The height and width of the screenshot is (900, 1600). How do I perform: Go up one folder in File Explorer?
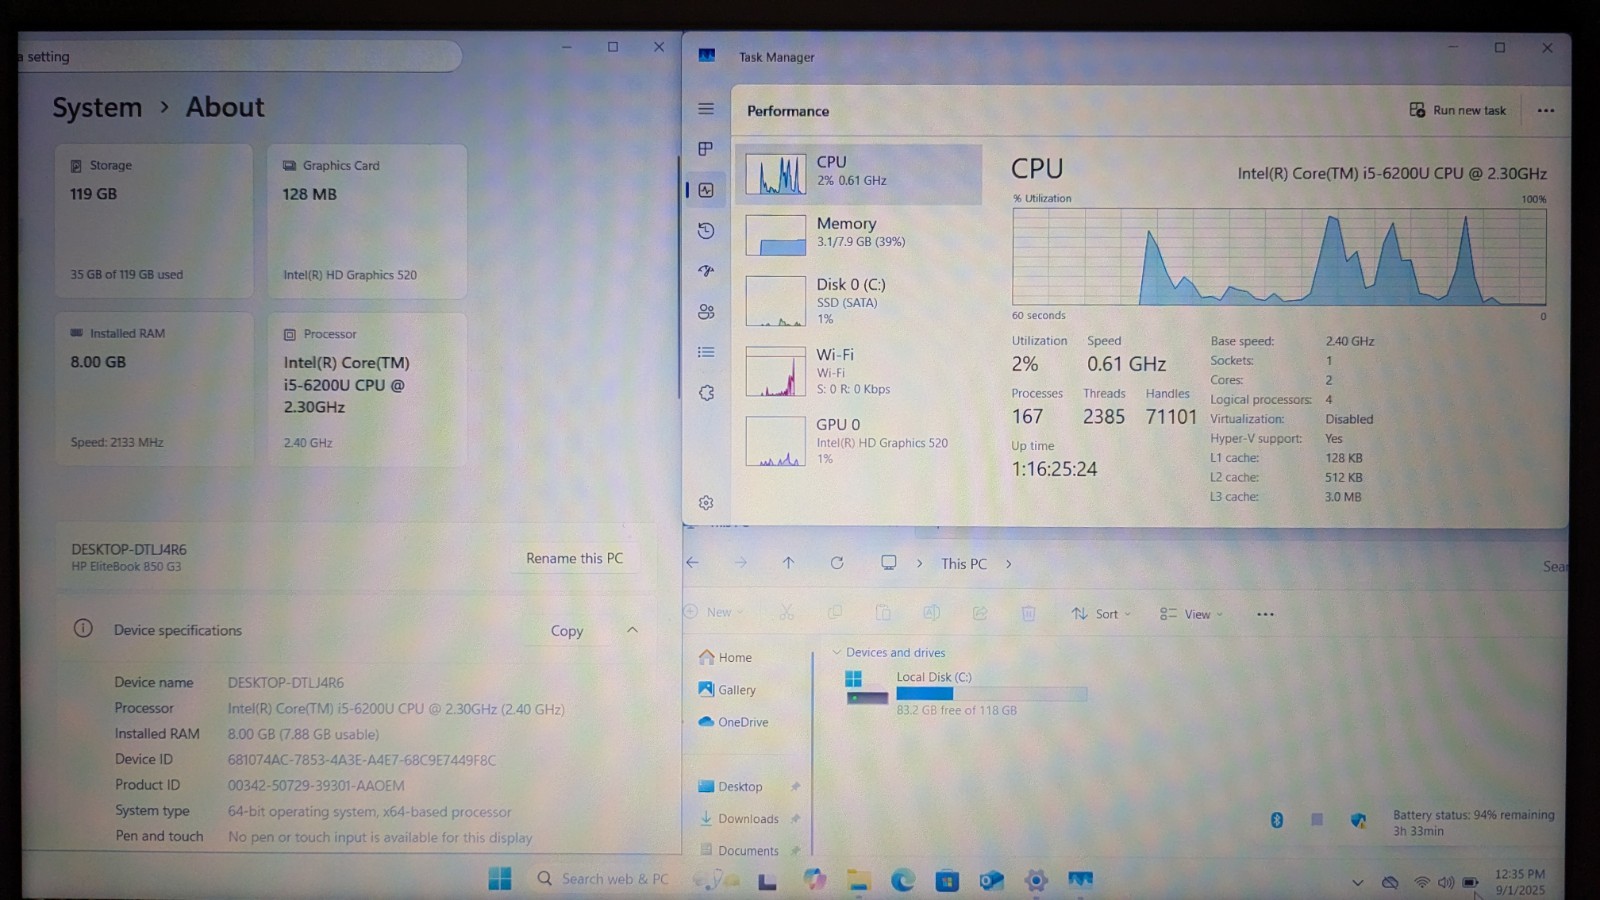coord(789,563)
